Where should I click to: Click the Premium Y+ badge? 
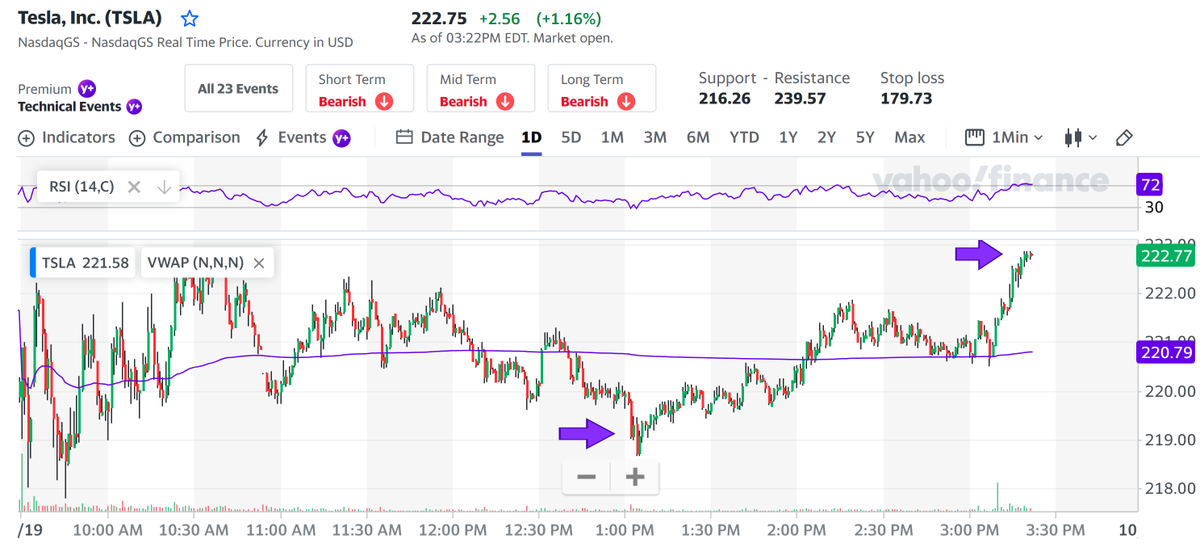pos(87,89)
